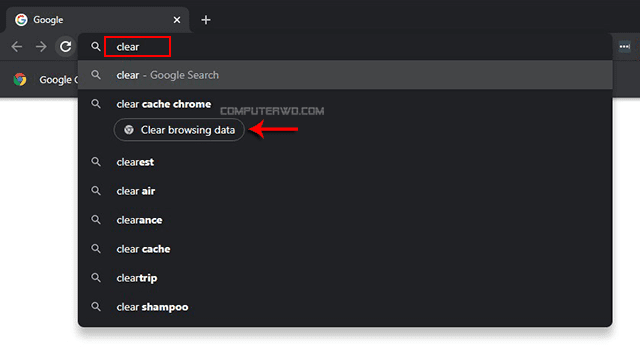The width and height of the screenshot is (640, 360).
Task: Open a new tab with plus icon
Action: 206,20
